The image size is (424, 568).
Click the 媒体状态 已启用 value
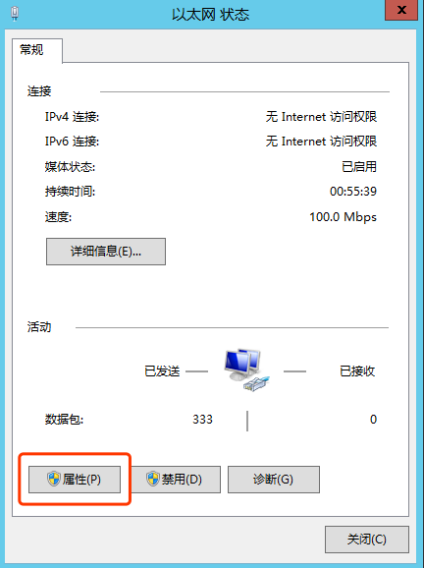coord(359,166)
